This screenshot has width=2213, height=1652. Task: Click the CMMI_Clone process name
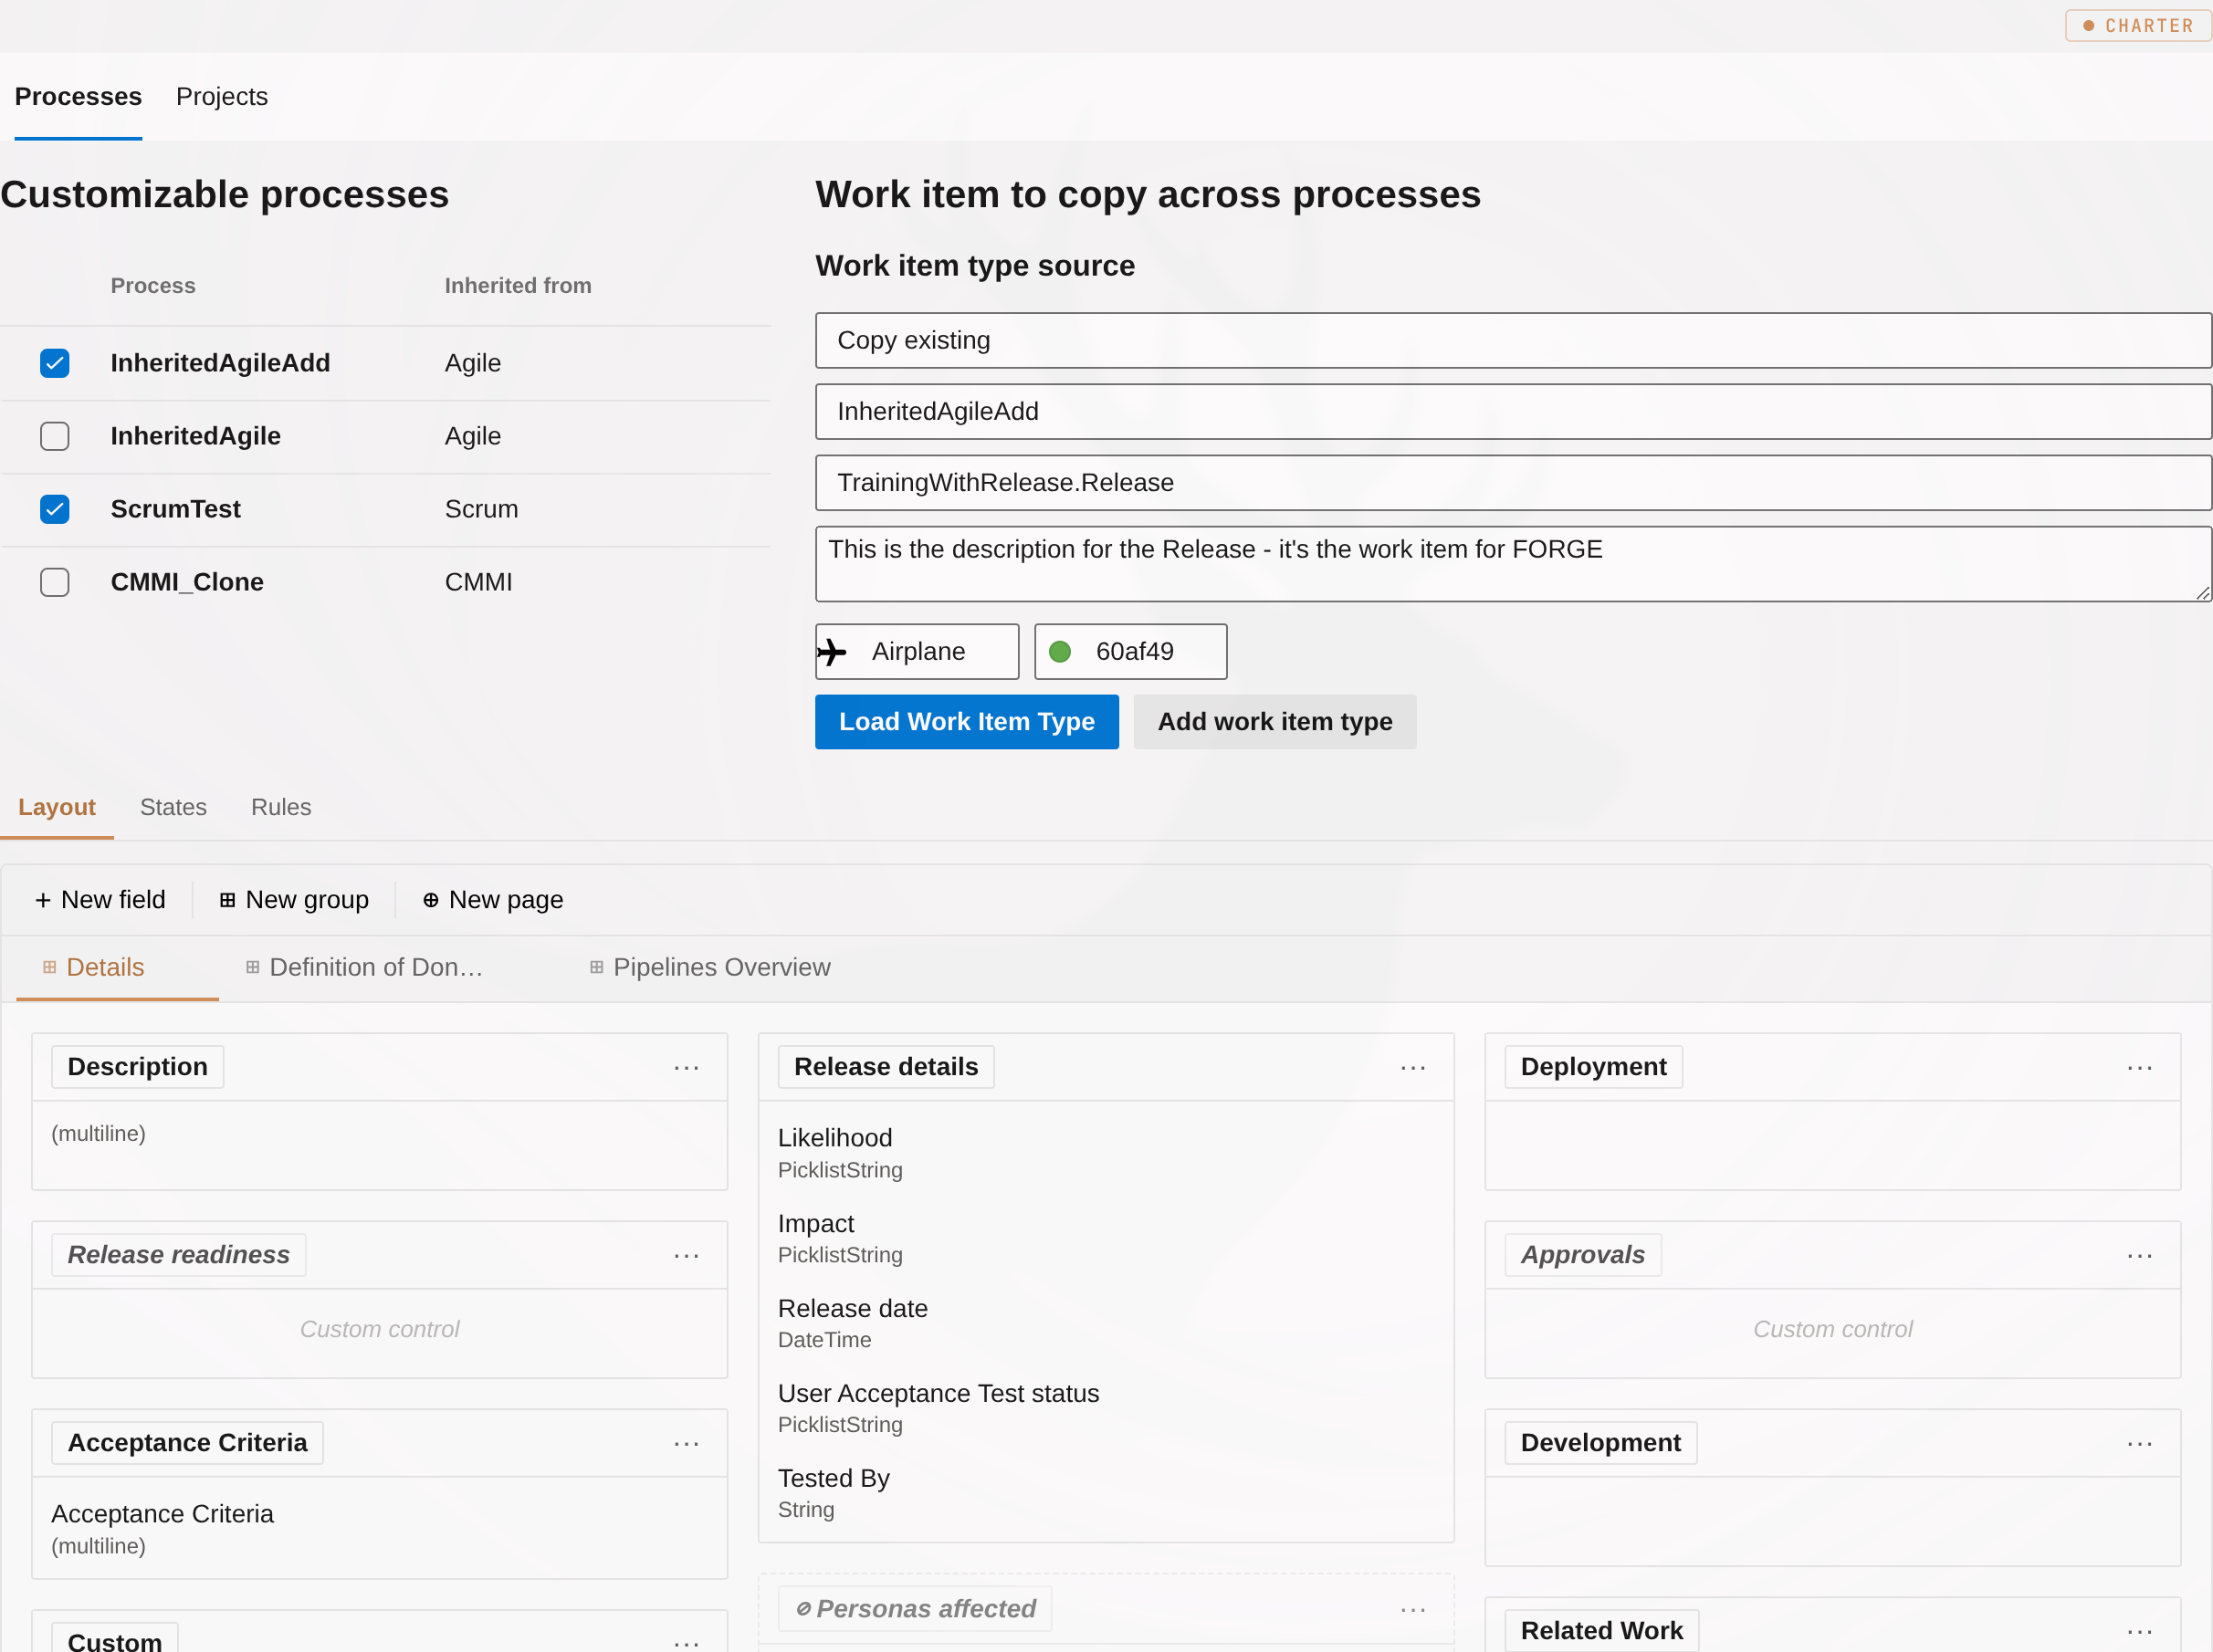pyautogui.click(x=187, y=582)
